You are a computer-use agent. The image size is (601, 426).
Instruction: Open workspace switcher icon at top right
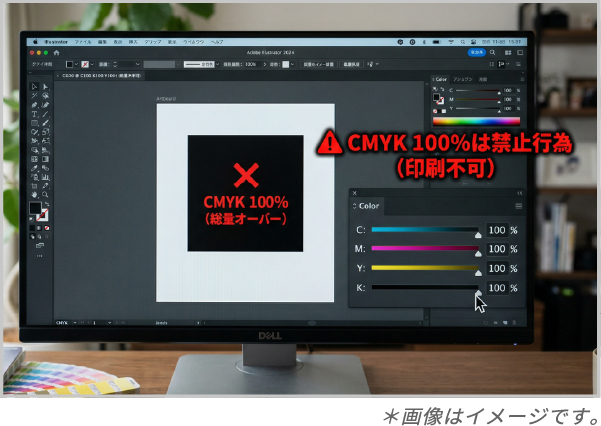point(520,53)
